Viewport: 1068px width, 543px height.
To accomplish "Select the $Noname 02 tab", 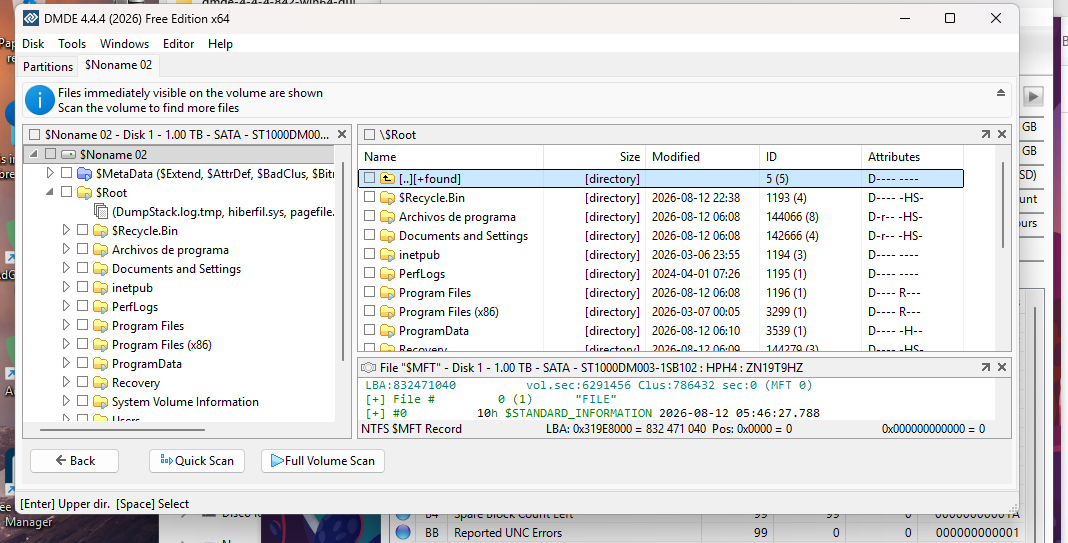I will [119, 65].
